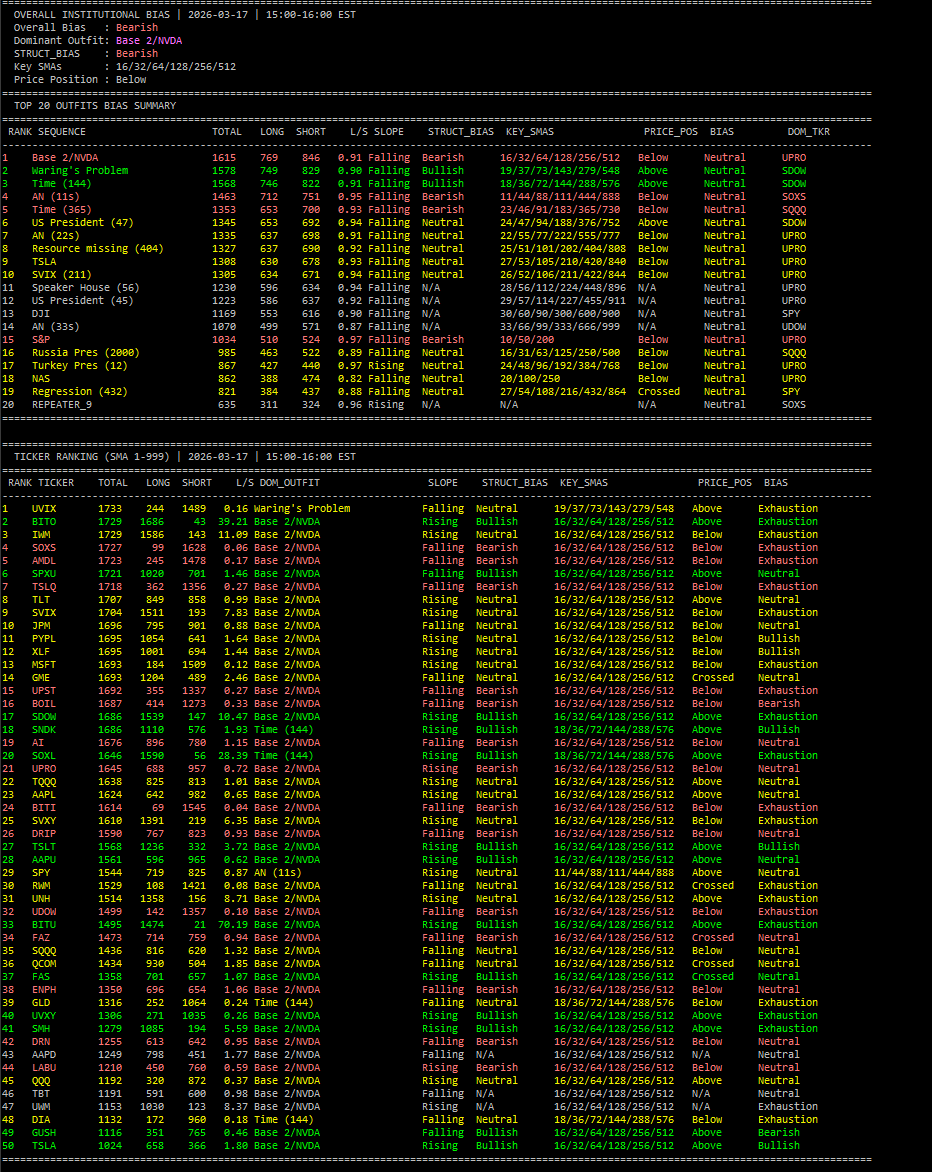Click the 'UWM' ticker symbol
This screenshot has width=932, height=1172.
(41, 1106)
